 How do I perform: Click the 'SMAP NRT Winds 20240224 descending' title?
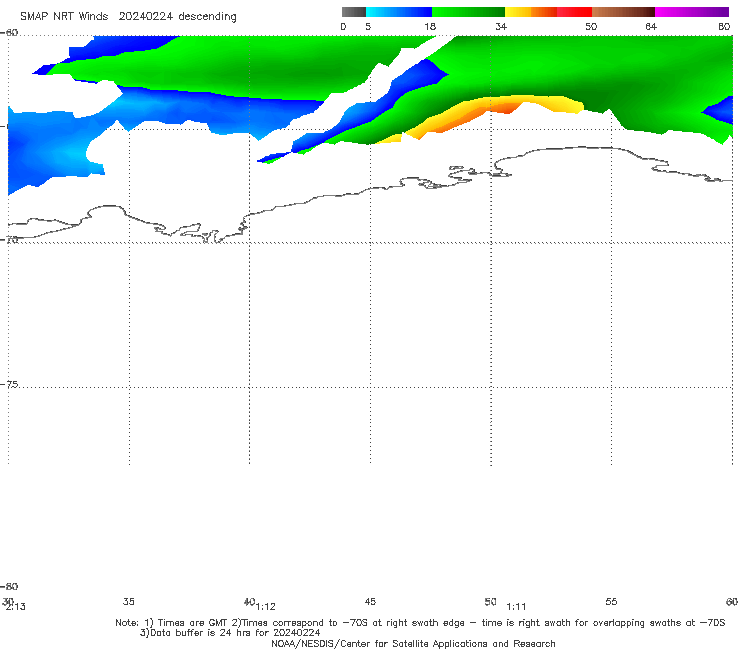point(128,17)
